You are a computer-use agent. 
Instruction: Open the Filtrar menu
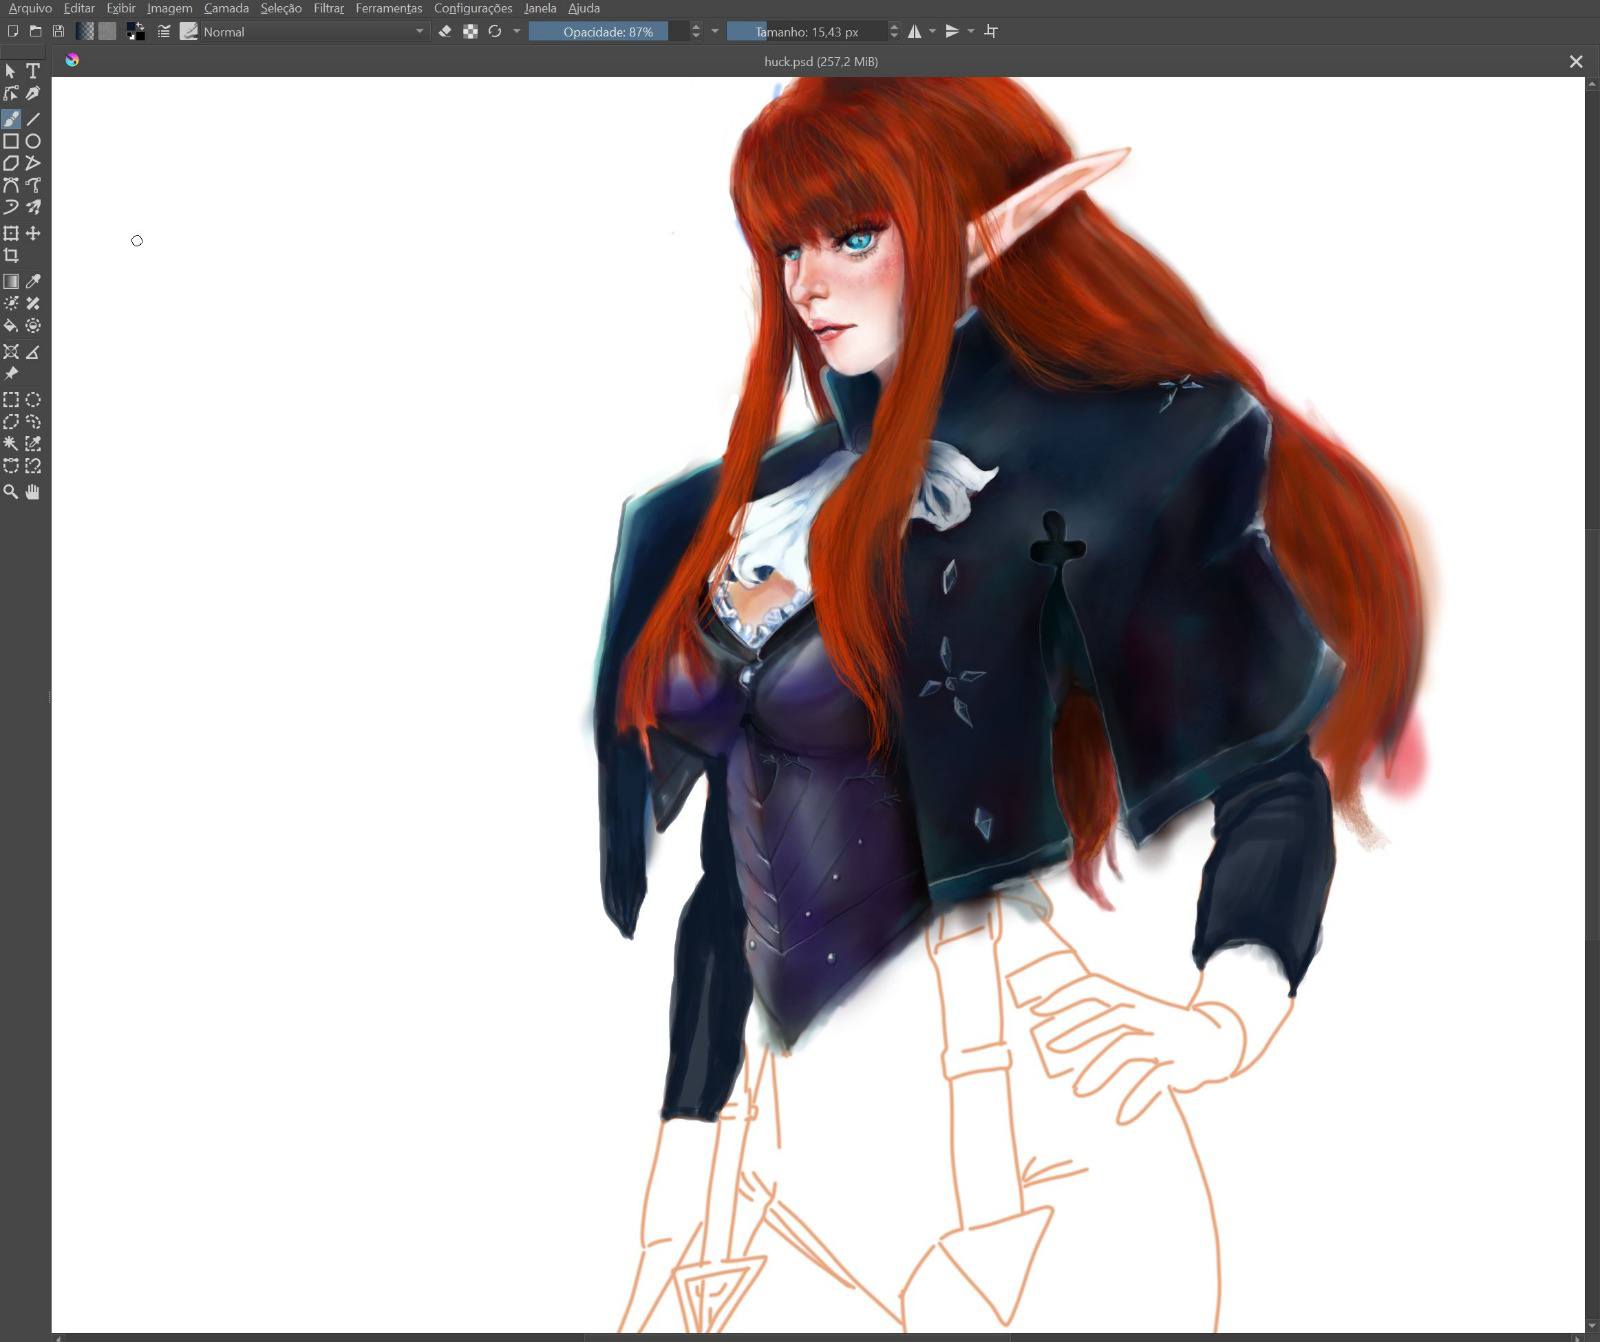click(x=328, y=8)
